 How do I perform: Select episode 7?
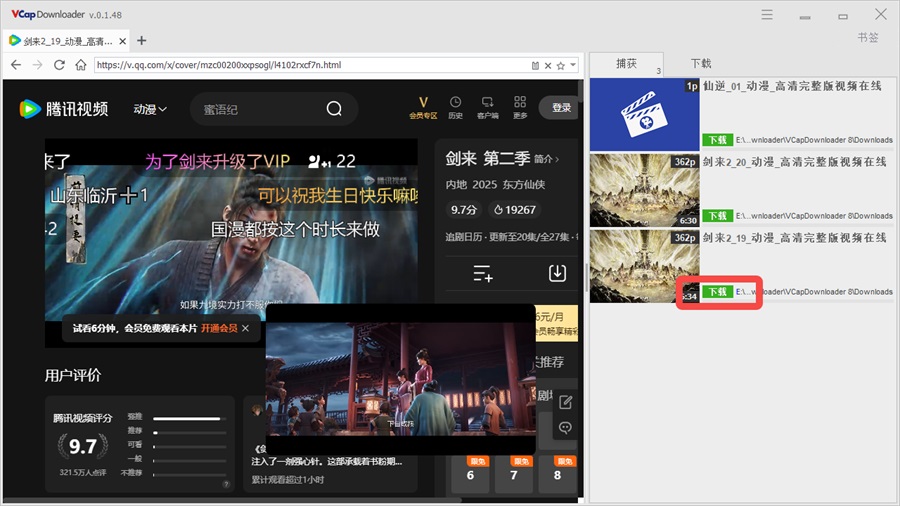point(514,474)
